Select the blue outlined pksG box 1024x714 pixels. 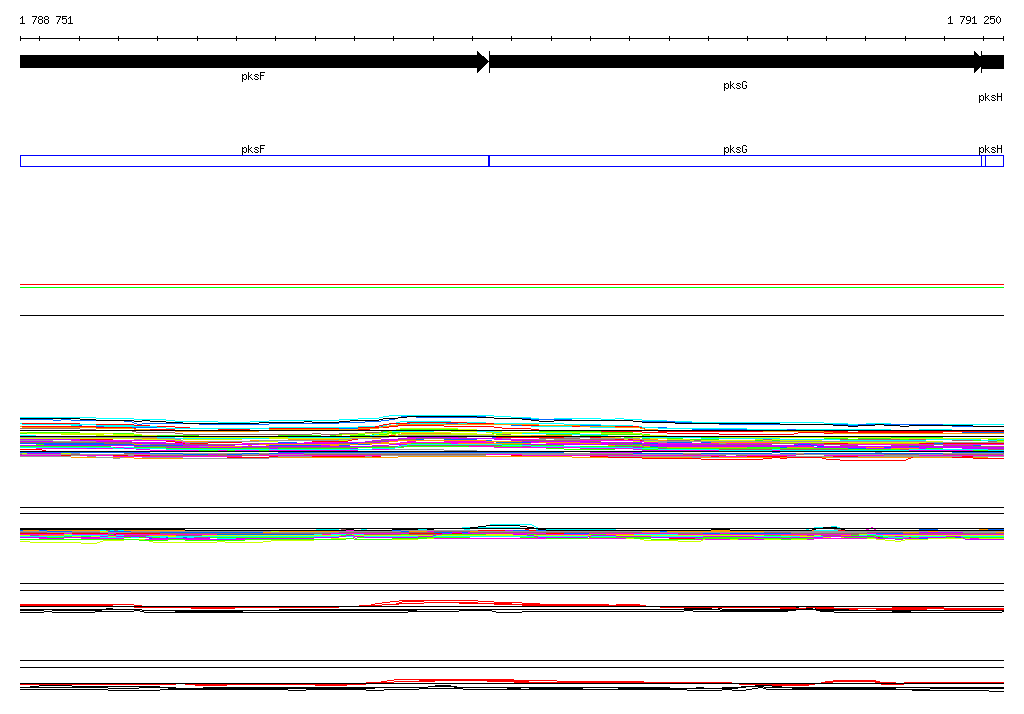[x=735, y=161]
